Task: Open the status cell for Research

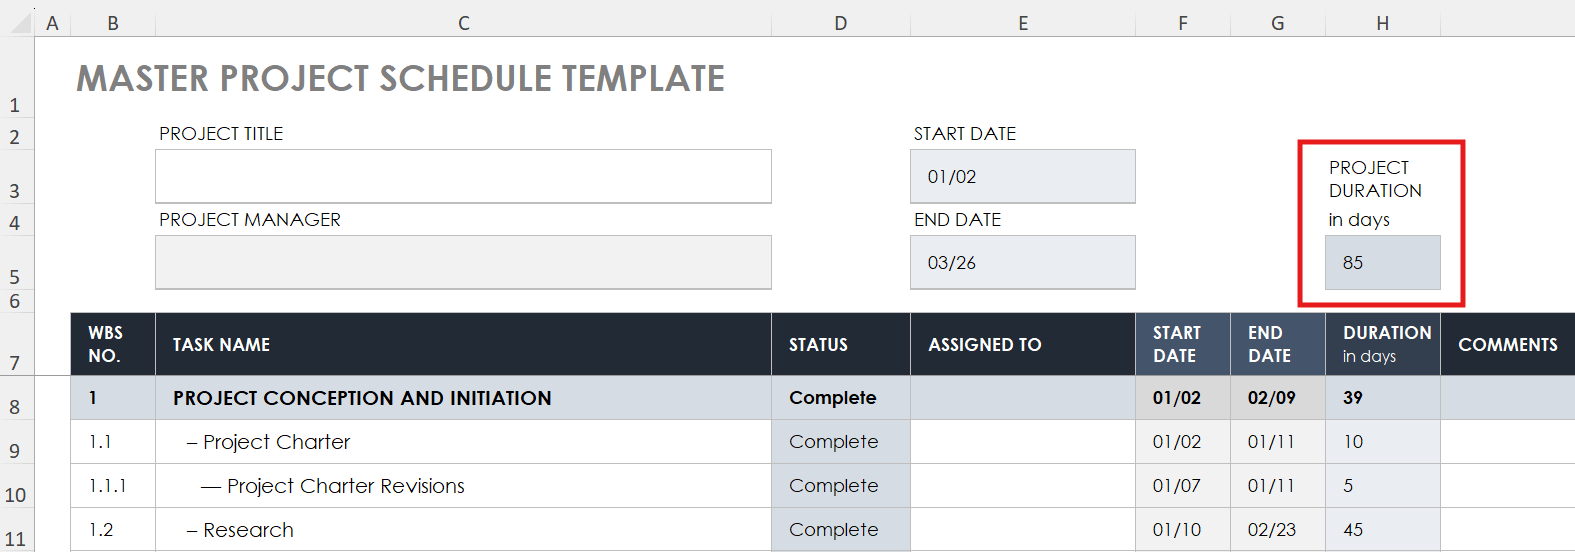Action: [840, 530]
